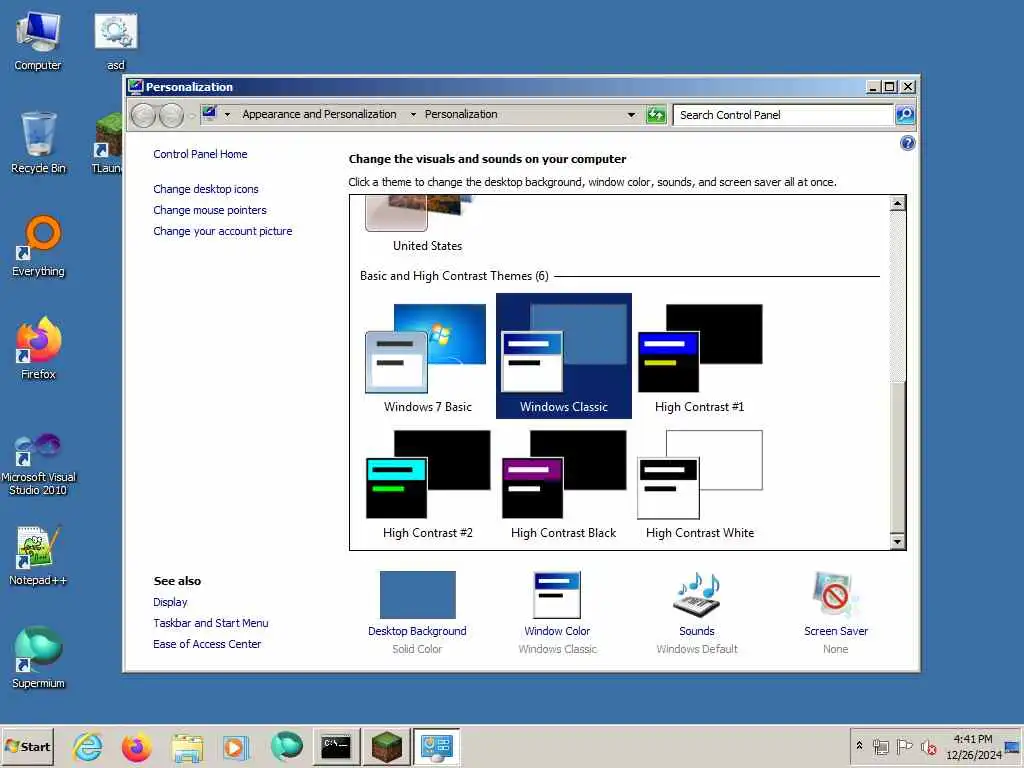Open Command Prompt from the taskbar

[336, 746]
